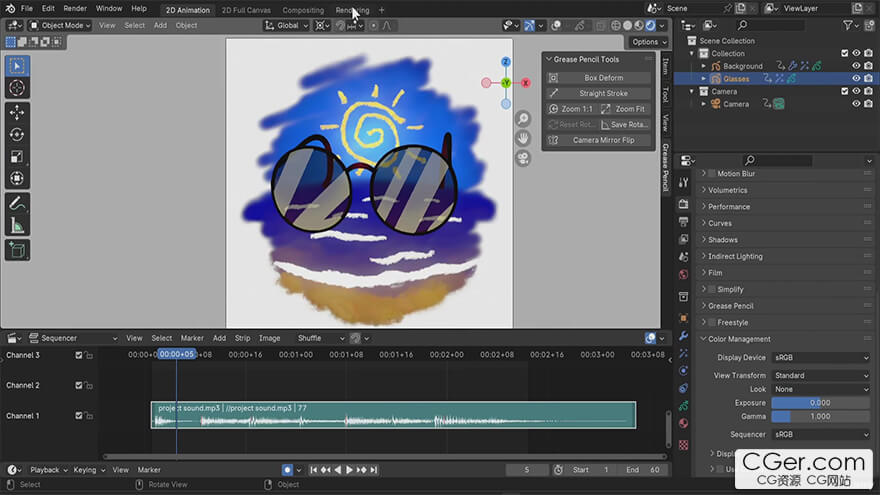
Task: Open the Render menu
Action: 75,8
